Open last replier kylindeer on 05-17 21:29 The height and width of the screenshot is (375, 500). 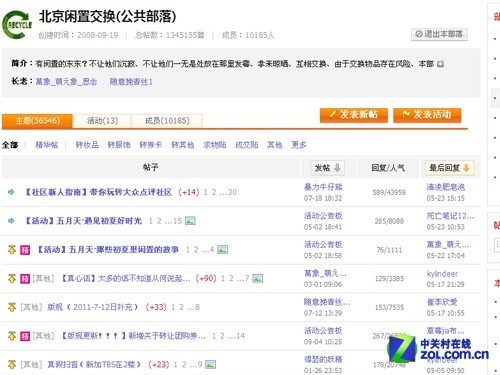click(x=442, y=274)
